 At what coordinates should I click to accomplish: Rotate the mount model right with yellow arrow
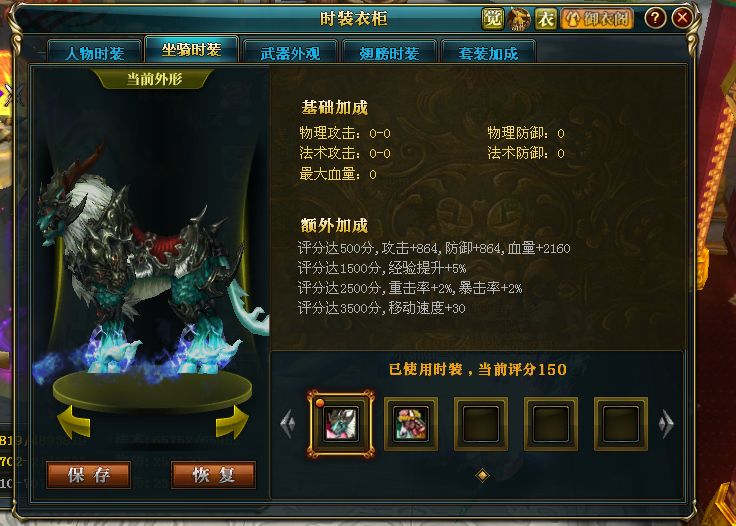click(x=232, y=422)
